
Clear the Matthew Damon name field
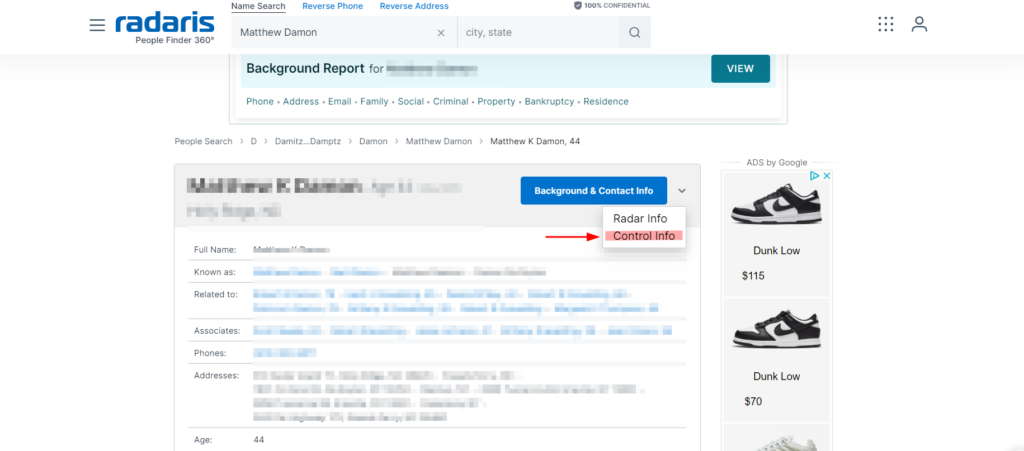click(x=441, y=33)
